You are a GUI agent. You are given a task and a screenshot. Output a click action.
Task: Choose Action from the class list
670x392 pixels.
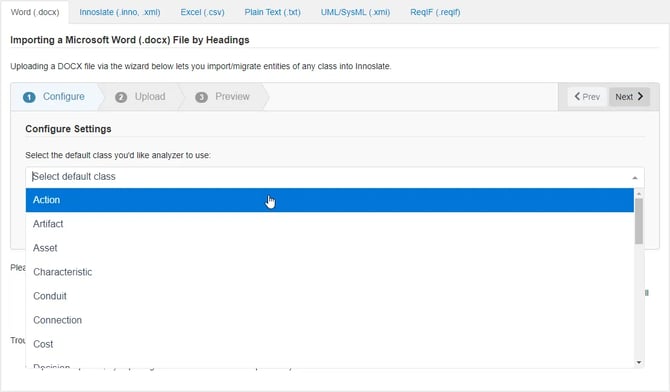point(329,200)
